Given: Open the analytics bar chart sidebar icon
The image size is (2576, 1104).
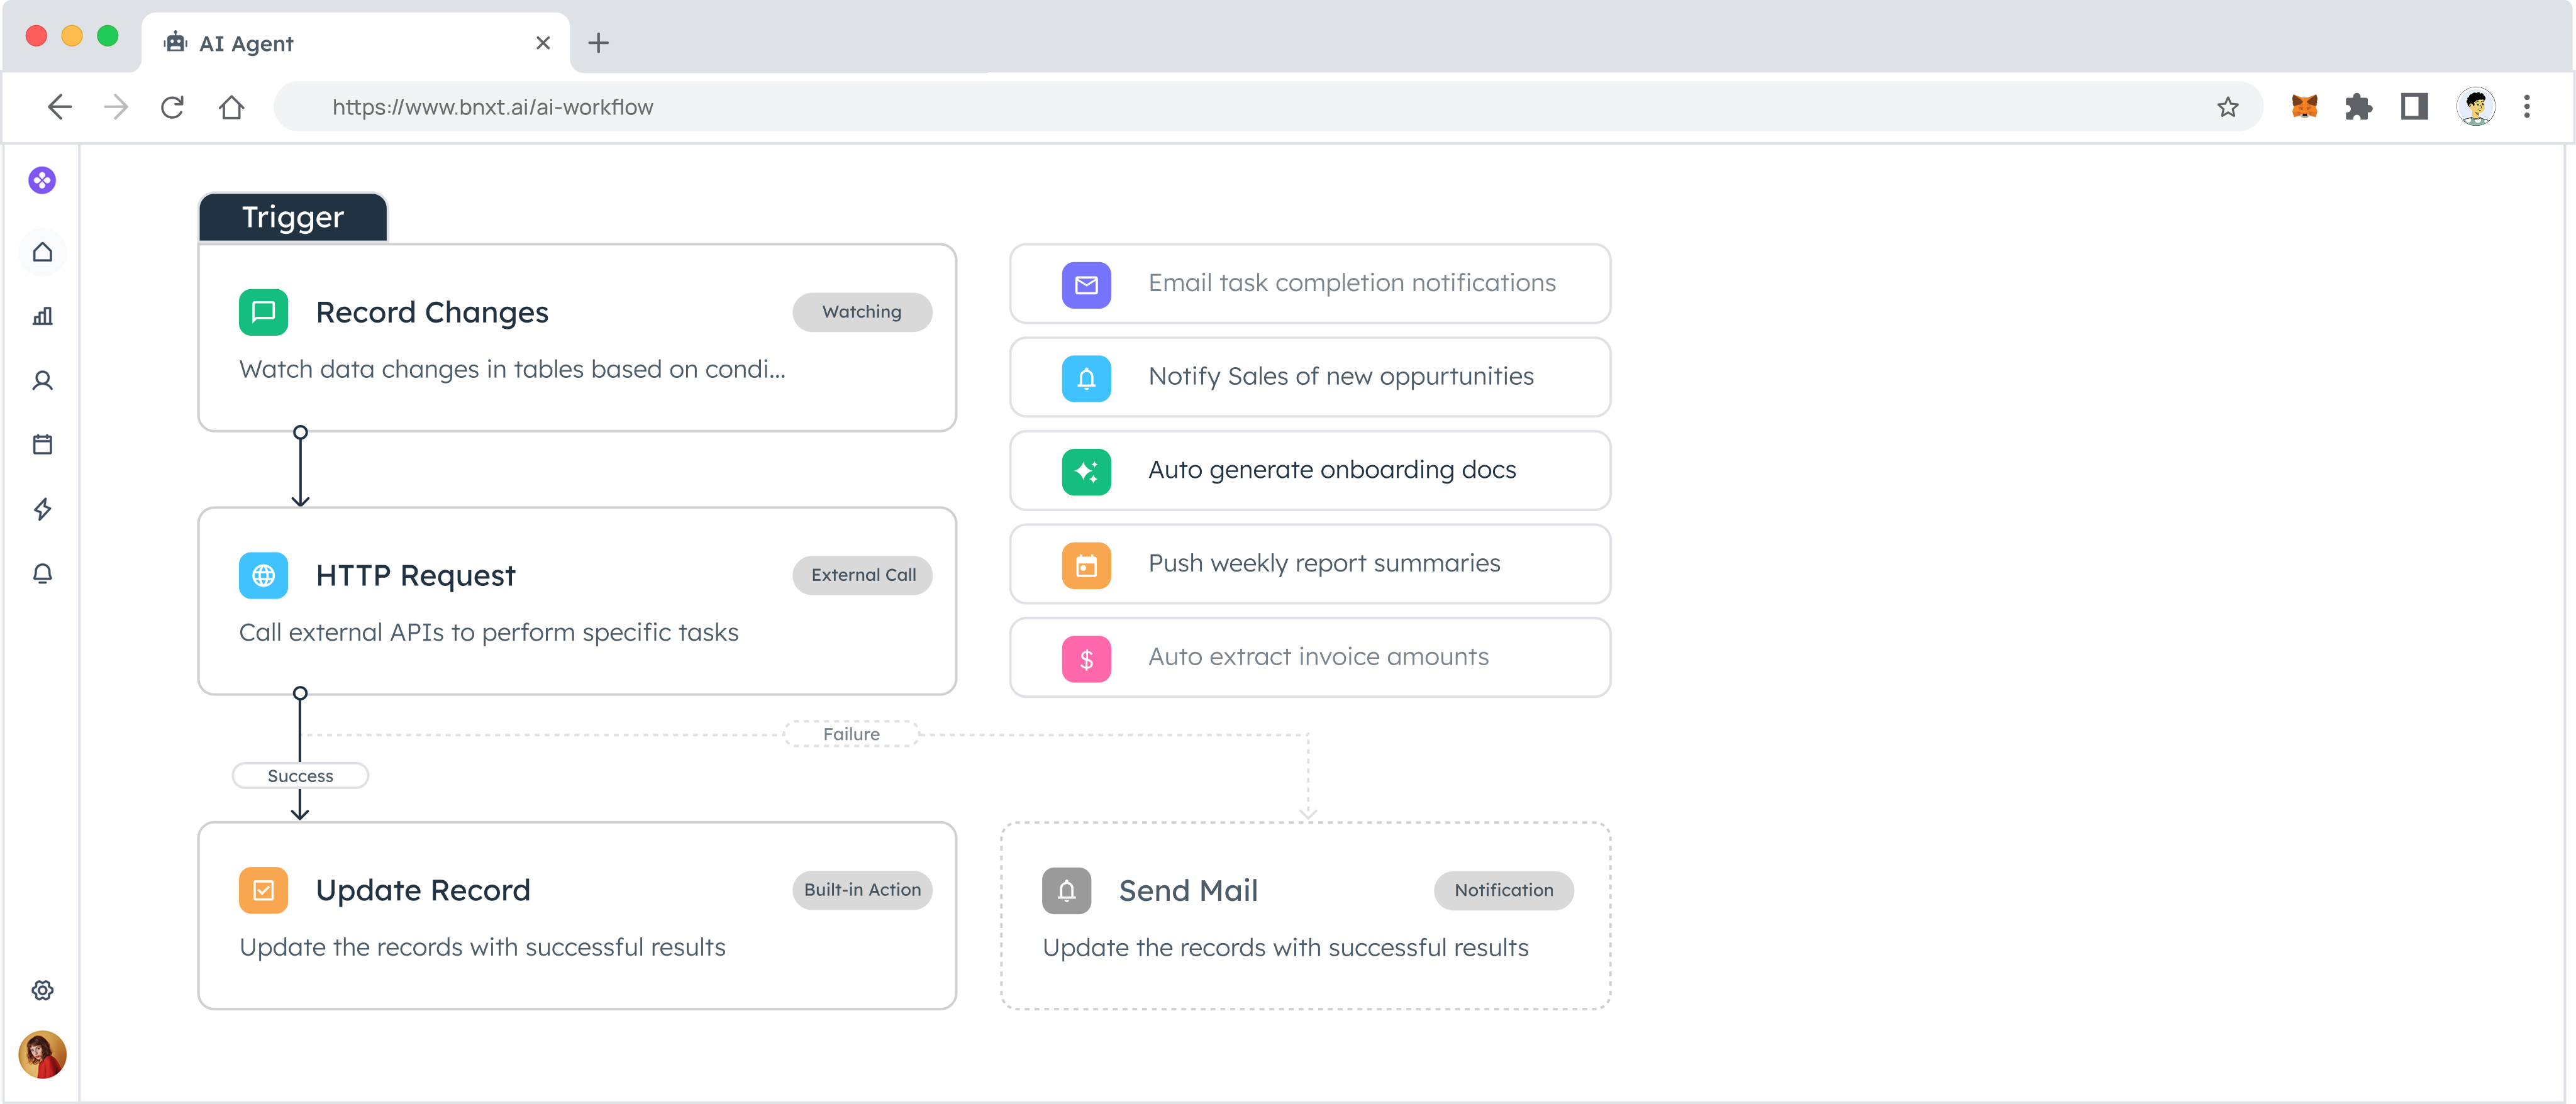Looking at the screenshot, I should [42, 317].
